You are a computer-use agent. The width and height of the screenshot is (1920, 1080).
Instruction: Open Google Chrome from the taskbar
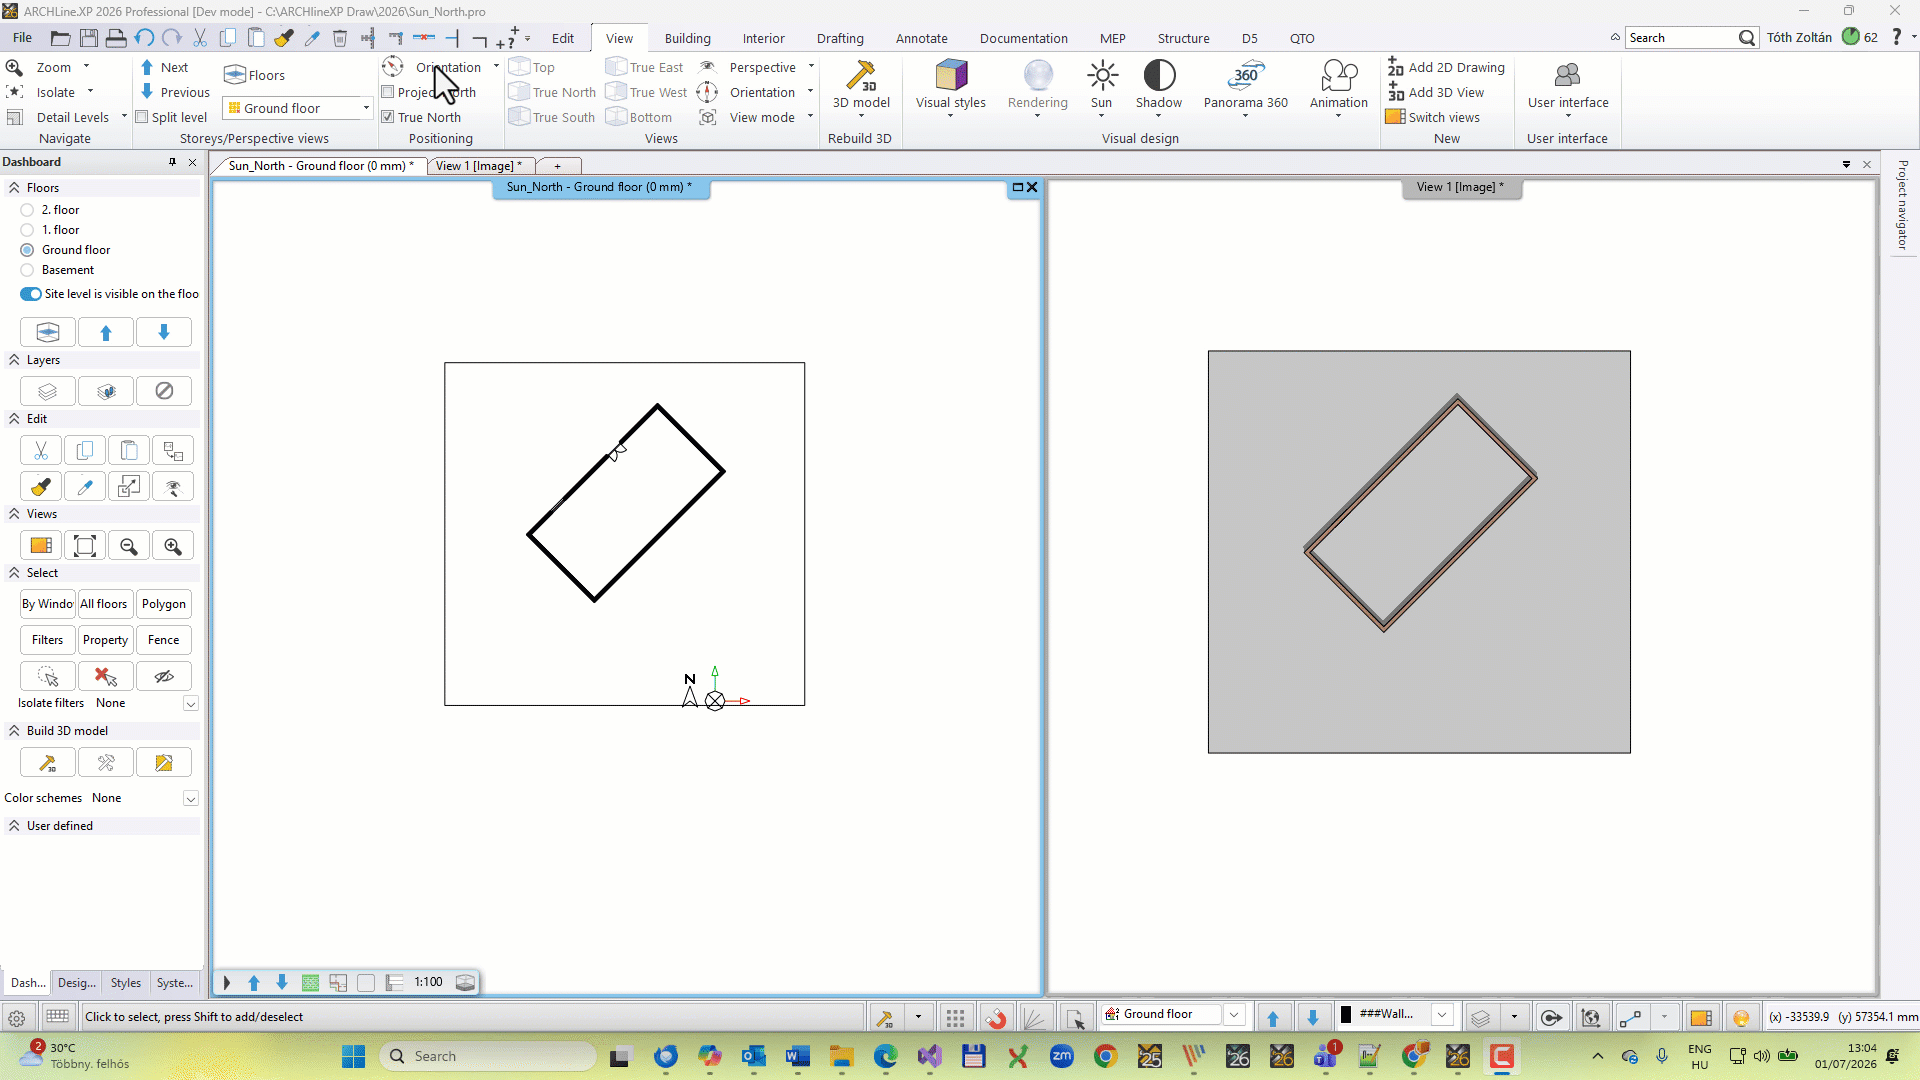[x=1105, y=1056]
